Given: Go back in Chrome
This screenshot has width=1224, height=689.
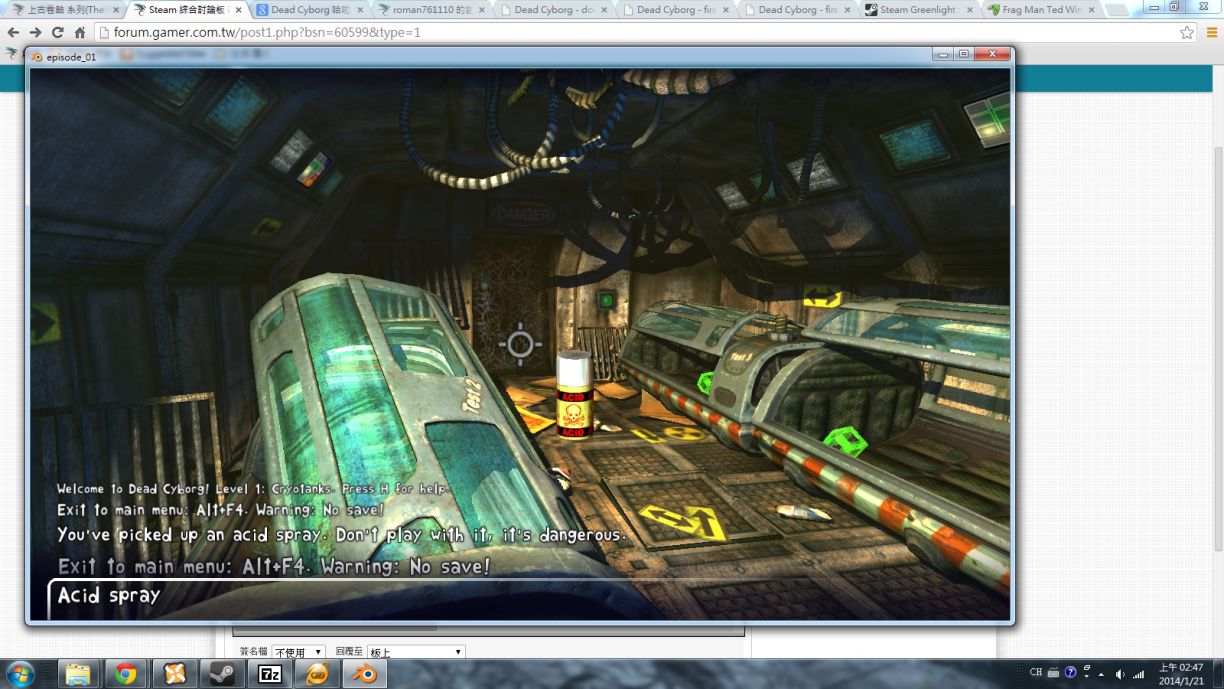Looking at the screenshot, I should [13, 32].
